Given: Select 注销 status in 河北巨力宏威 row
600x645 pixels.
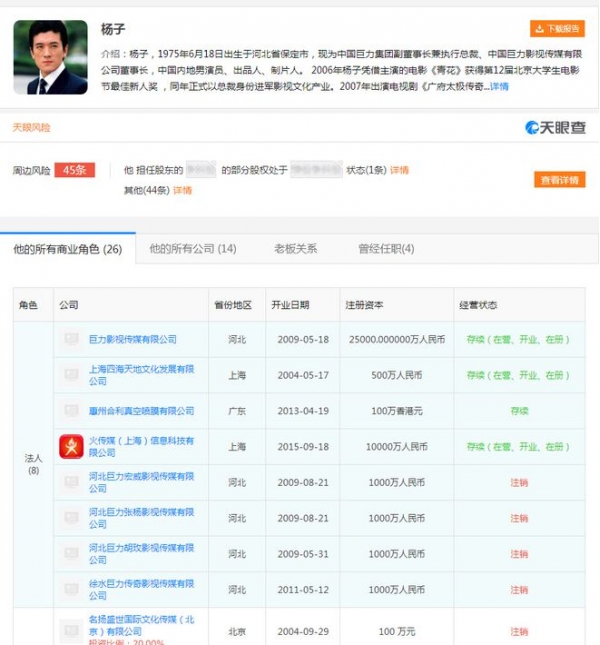Looking at the screenshot, I should [519, 483].
